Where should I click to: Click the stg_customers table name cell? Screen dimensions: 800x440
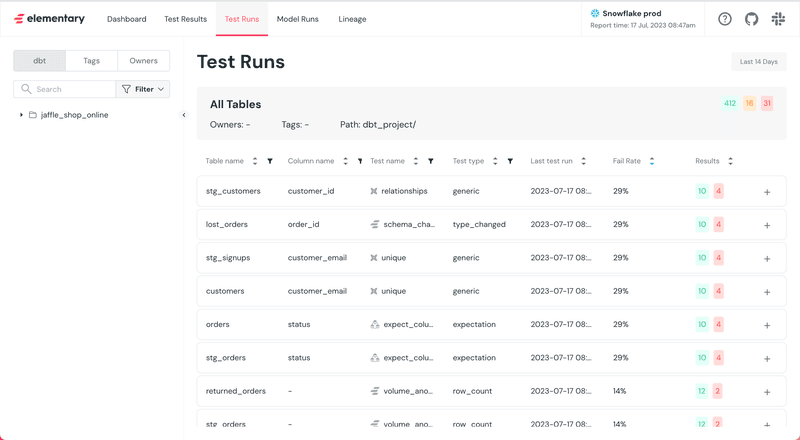pyautogui.click(x=233, y=191)
